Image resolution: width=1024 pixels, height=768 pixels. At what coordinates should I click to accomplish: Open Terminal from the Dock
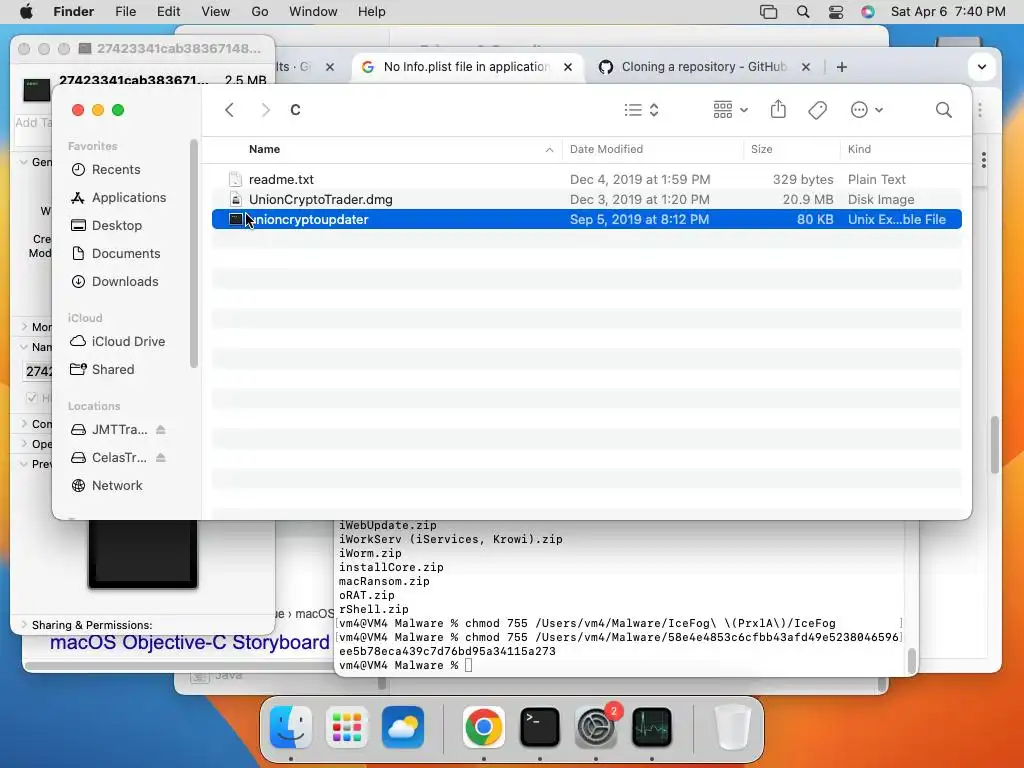(x=539, y=727)
